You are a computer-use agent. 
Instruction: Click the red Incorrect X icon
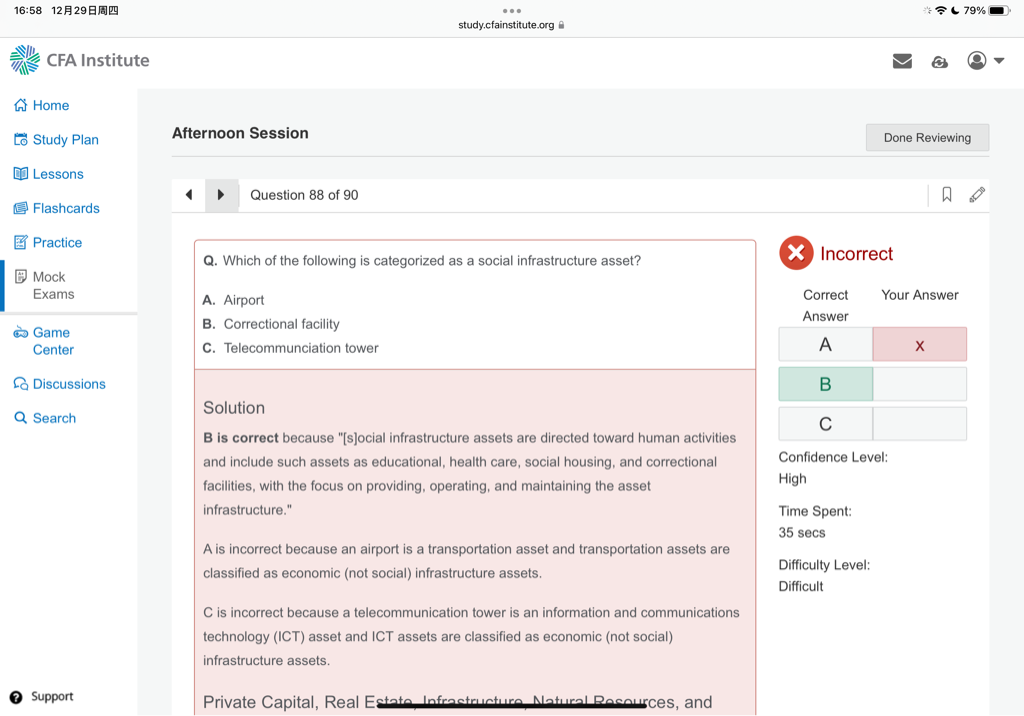pyautogui.click(x=796, y=253)
